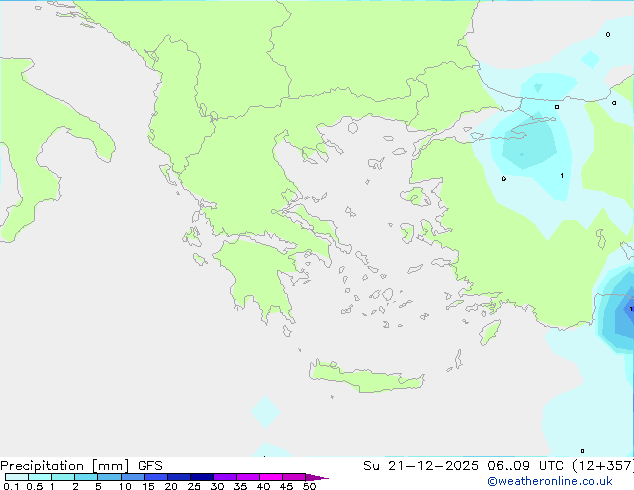This screenshot has height=490, width=634.
Task: Click the legend scale label "50"
Action: [x=309, y=486]
